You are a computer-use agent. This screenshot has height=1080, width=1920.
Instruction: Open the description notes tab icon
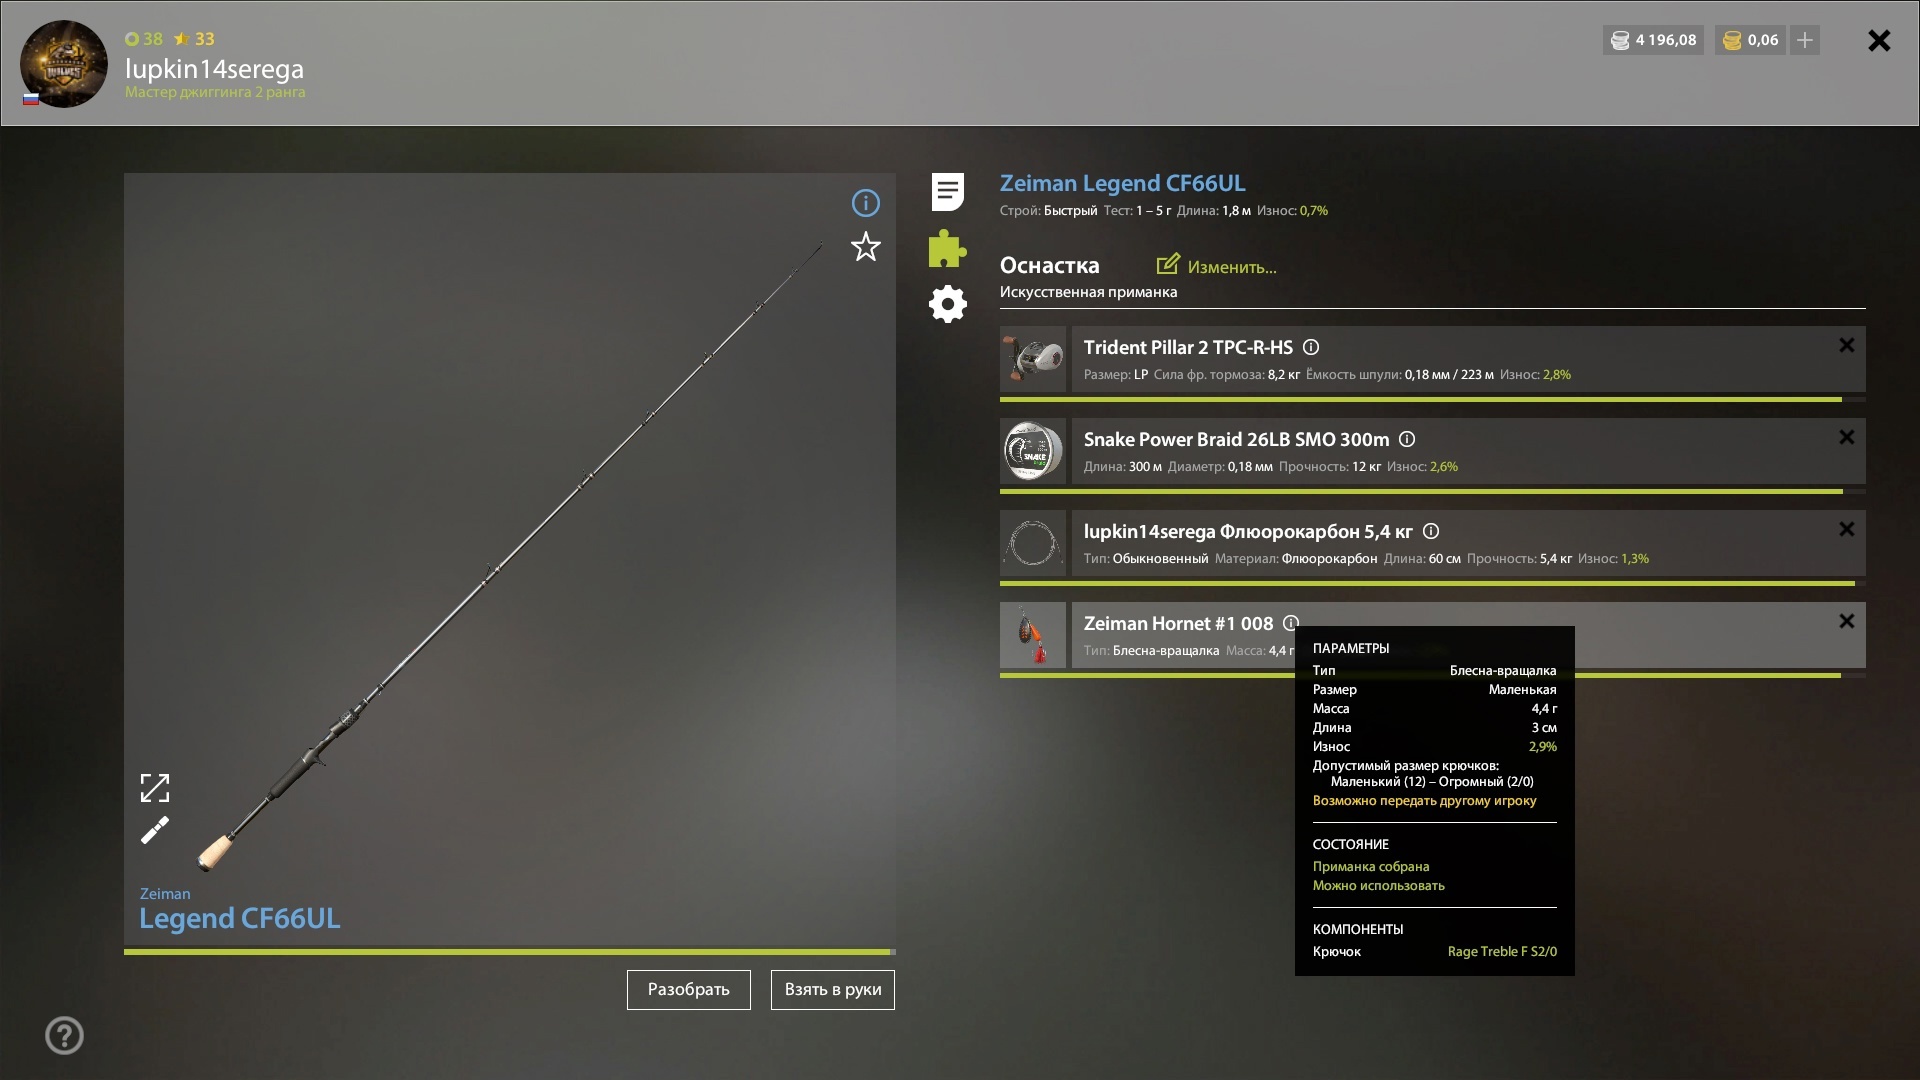coord(947,192)
